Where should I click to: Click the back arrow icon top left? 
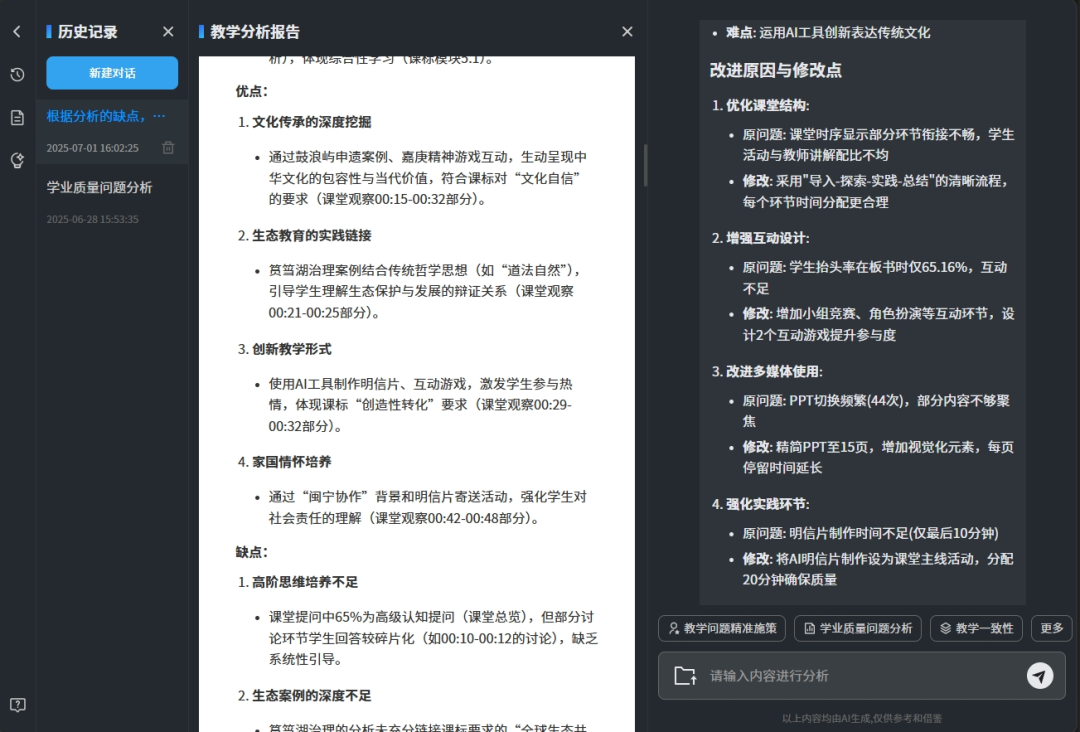(x=16, y=31)
